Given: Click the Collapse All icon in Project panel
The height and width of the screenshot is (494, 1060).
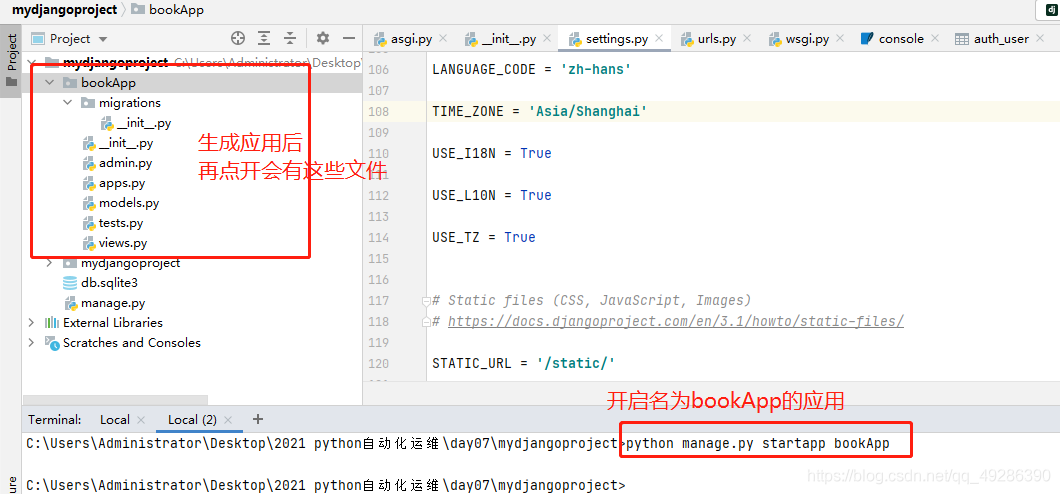Looking at the screenshot, I should (290, 39).
